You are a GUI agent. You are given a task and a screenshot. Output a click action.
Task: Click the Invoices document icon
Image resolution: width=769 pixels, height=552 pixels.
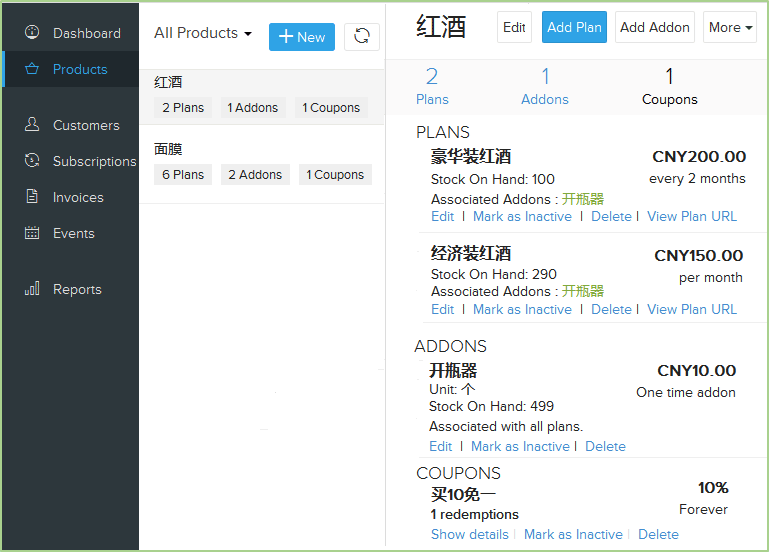click(x=32, y=197)
